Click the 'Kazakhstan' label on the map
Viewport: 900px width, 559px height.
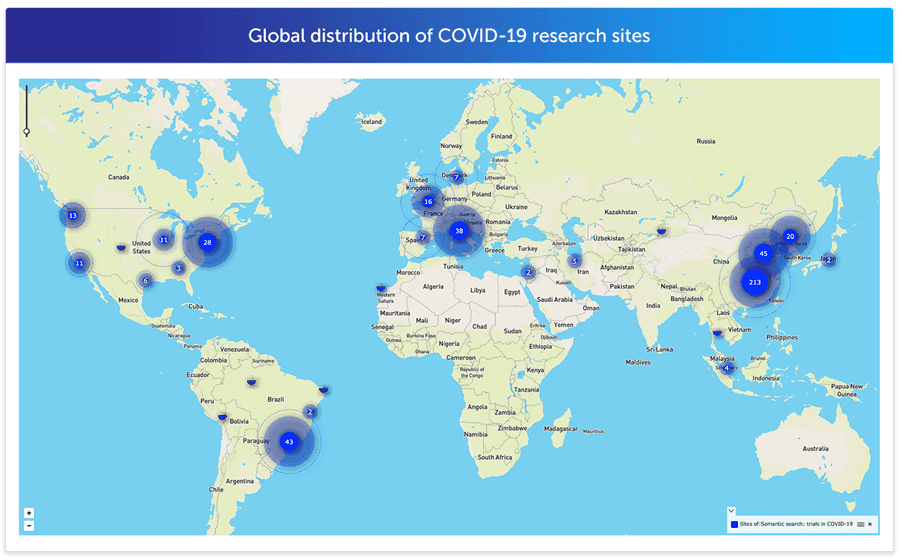point(620,212)
